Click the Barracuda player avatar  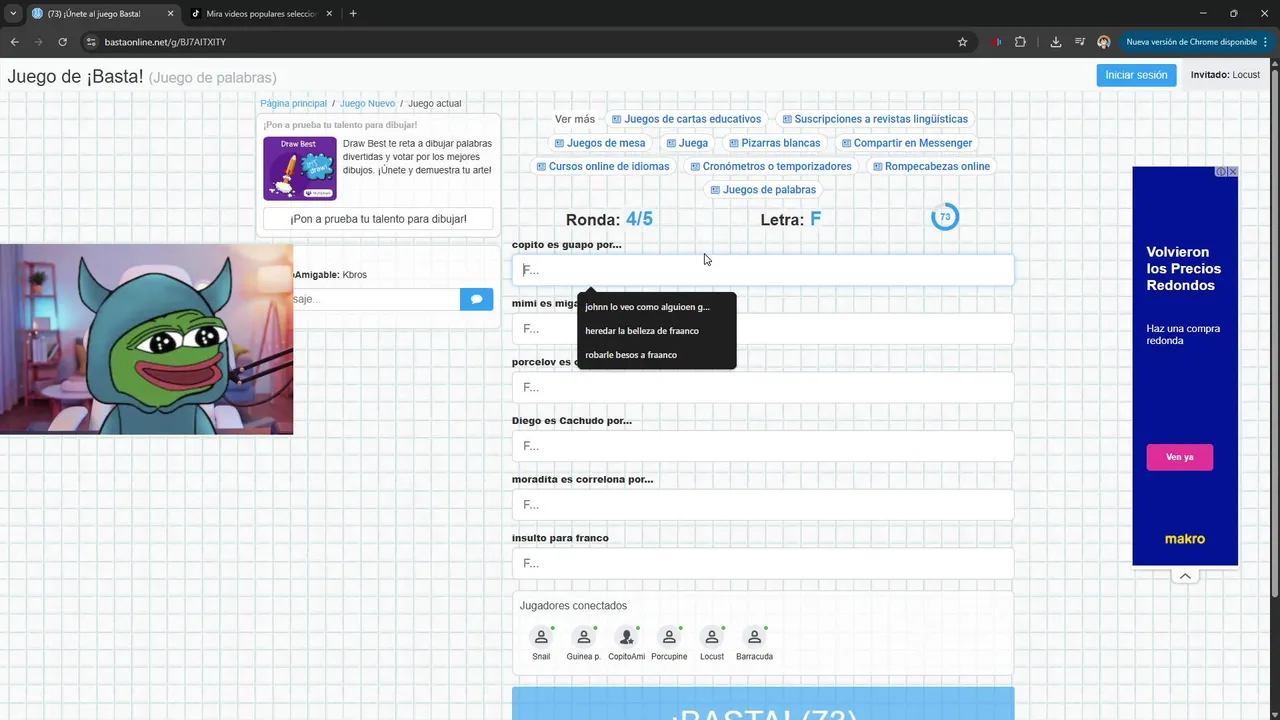pos(754,637)
